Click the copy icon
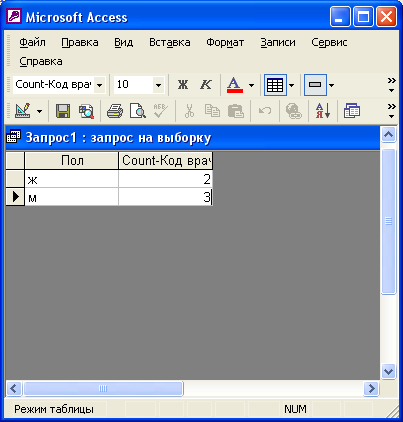 212,111
